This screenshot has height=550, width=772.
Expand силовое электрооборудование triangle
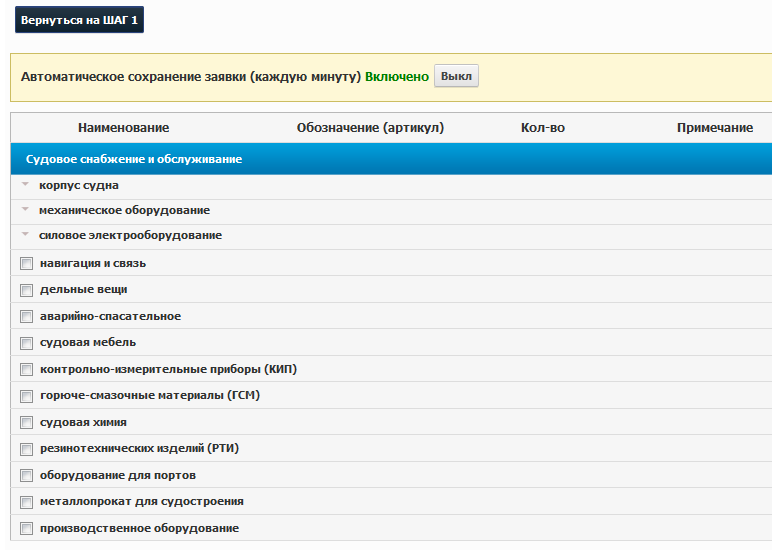click(x=25, y=234)
